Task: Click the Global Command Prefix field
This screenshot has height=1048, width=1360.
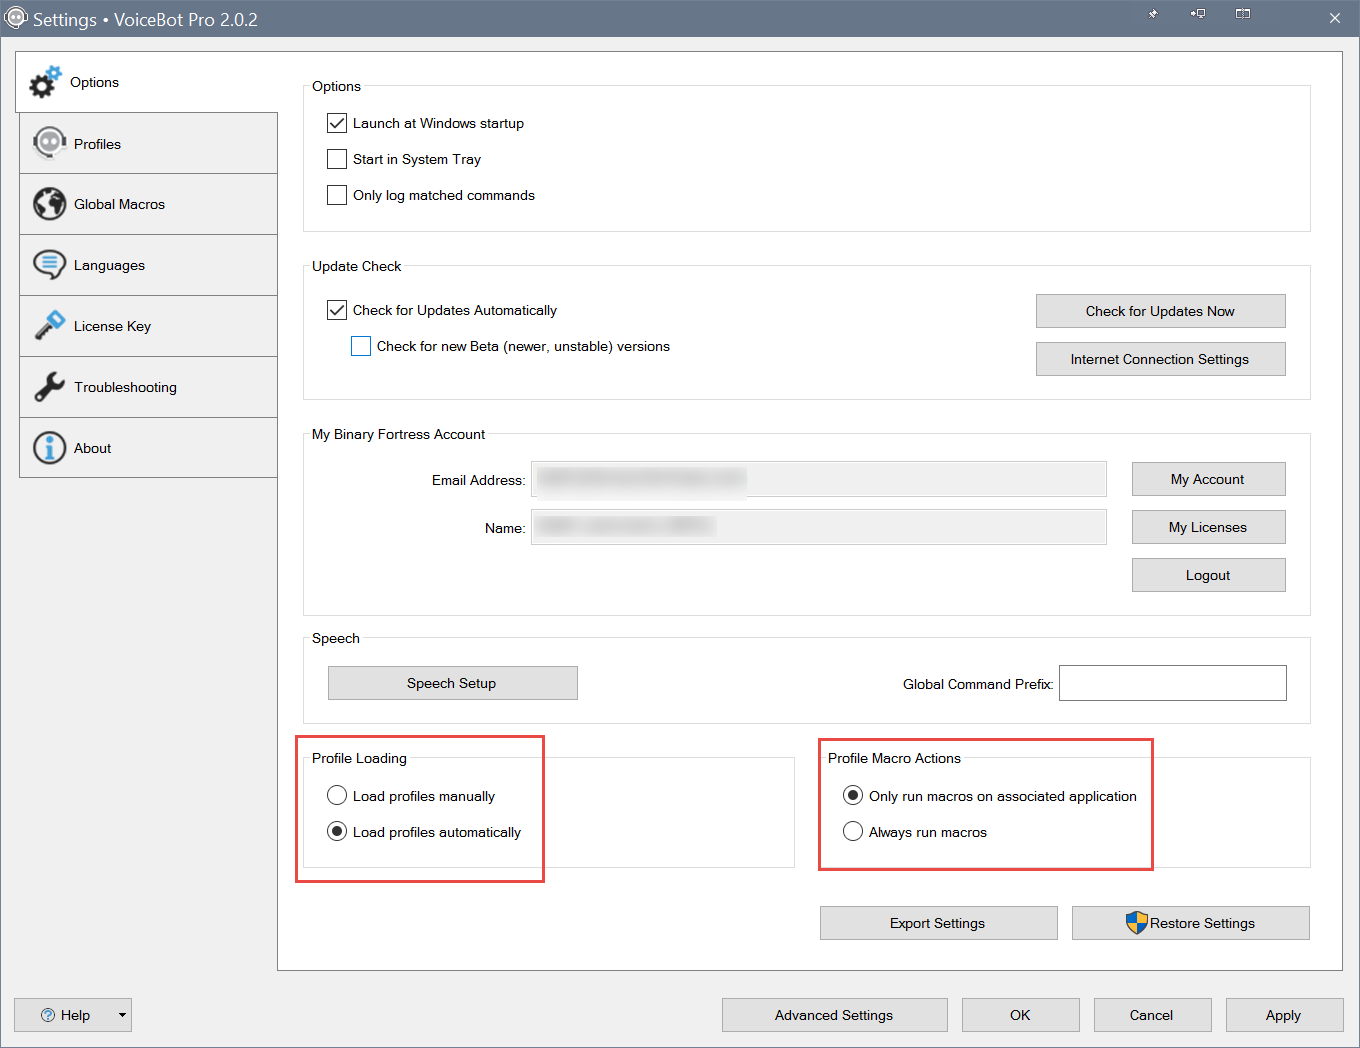Action: click(x=1172, y=683)
